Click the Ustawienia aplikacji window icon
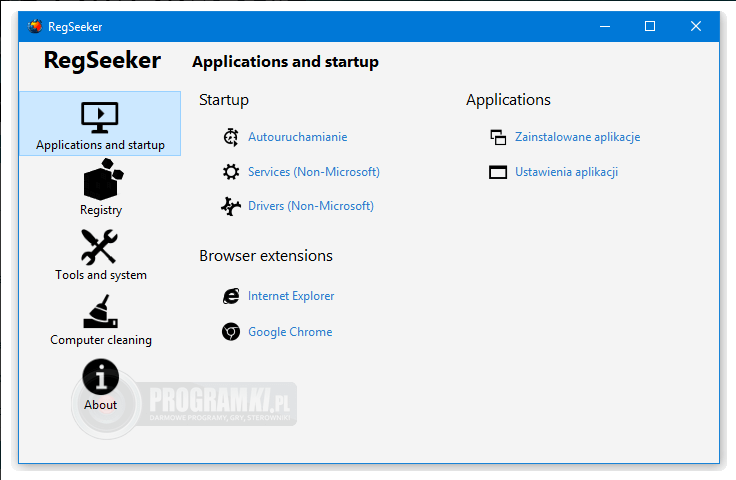736x480 pixels. click(498, 172)
